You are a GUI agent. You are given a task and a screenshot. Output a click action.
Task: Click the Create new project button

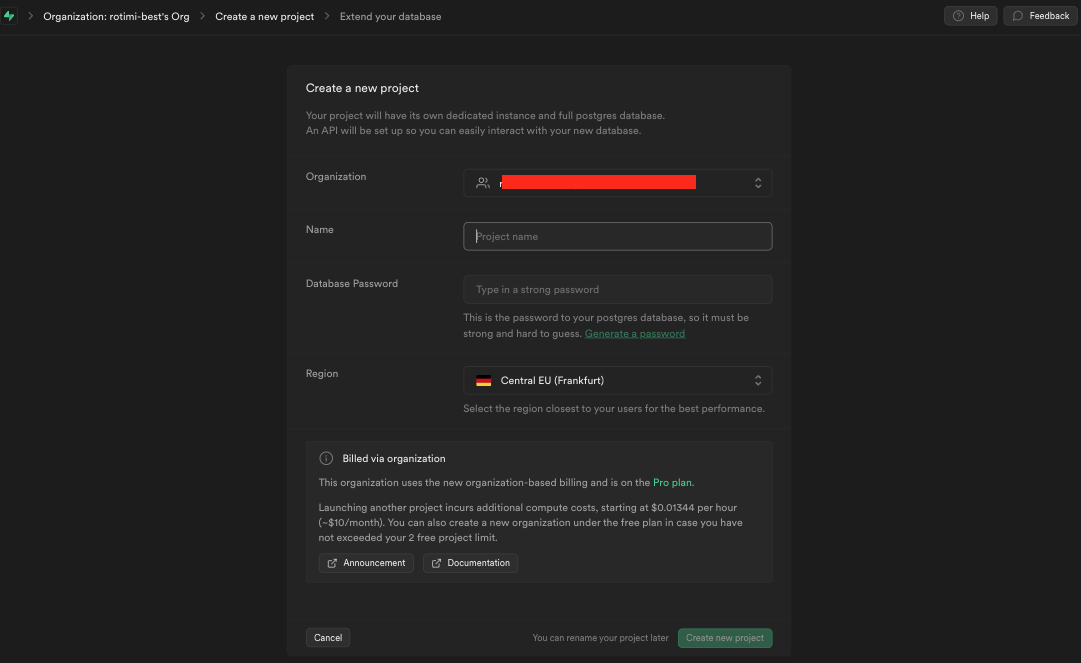725,638
